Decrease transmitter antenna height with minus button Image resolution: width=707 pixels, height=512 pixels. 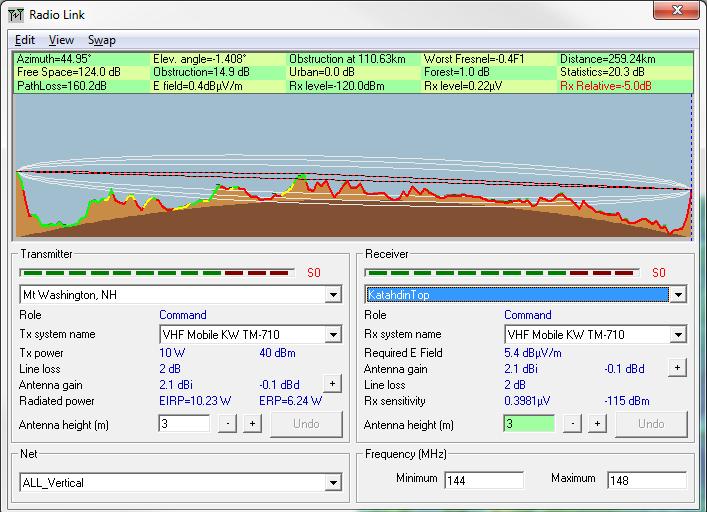(229, 424)
